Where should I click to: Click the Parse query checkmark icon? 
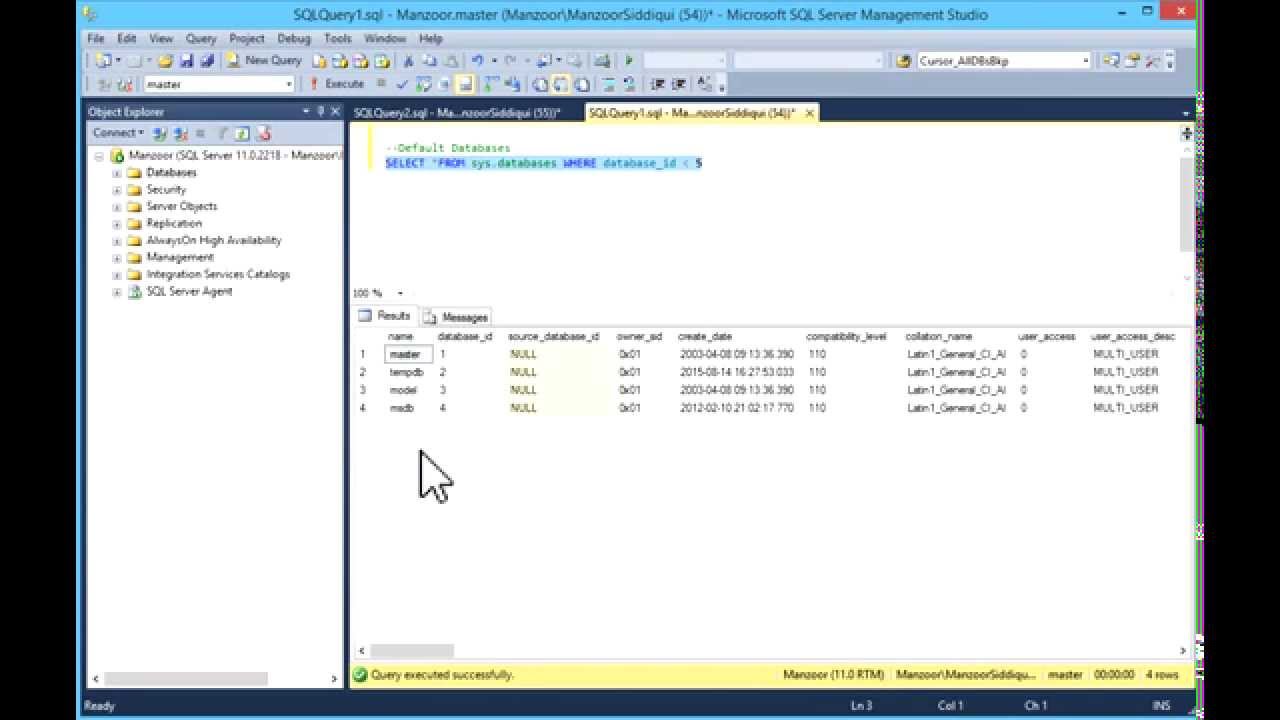point(402,84)
